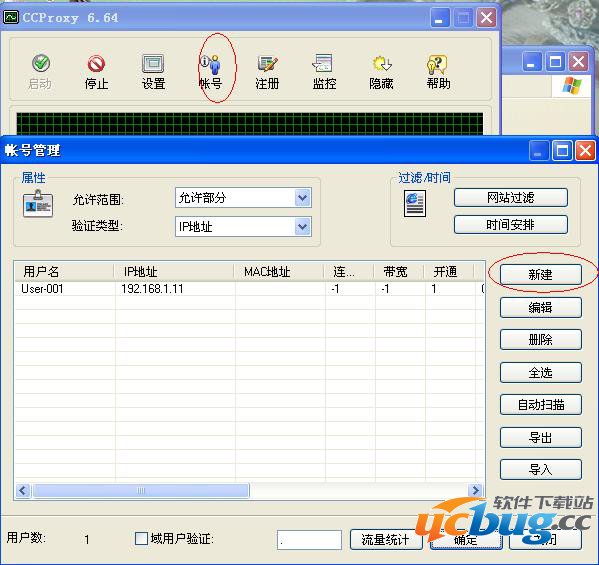Click the 启动 start icon in CCProxy

40,72
